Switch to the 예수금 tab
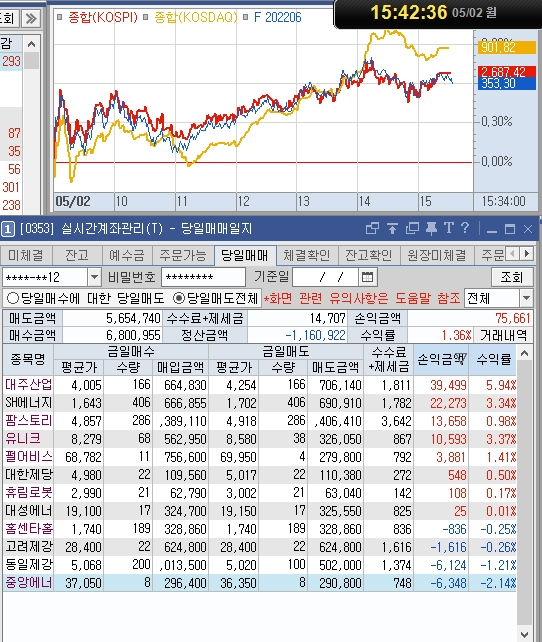Screen dimensions: 542x642 coord(126,255)
